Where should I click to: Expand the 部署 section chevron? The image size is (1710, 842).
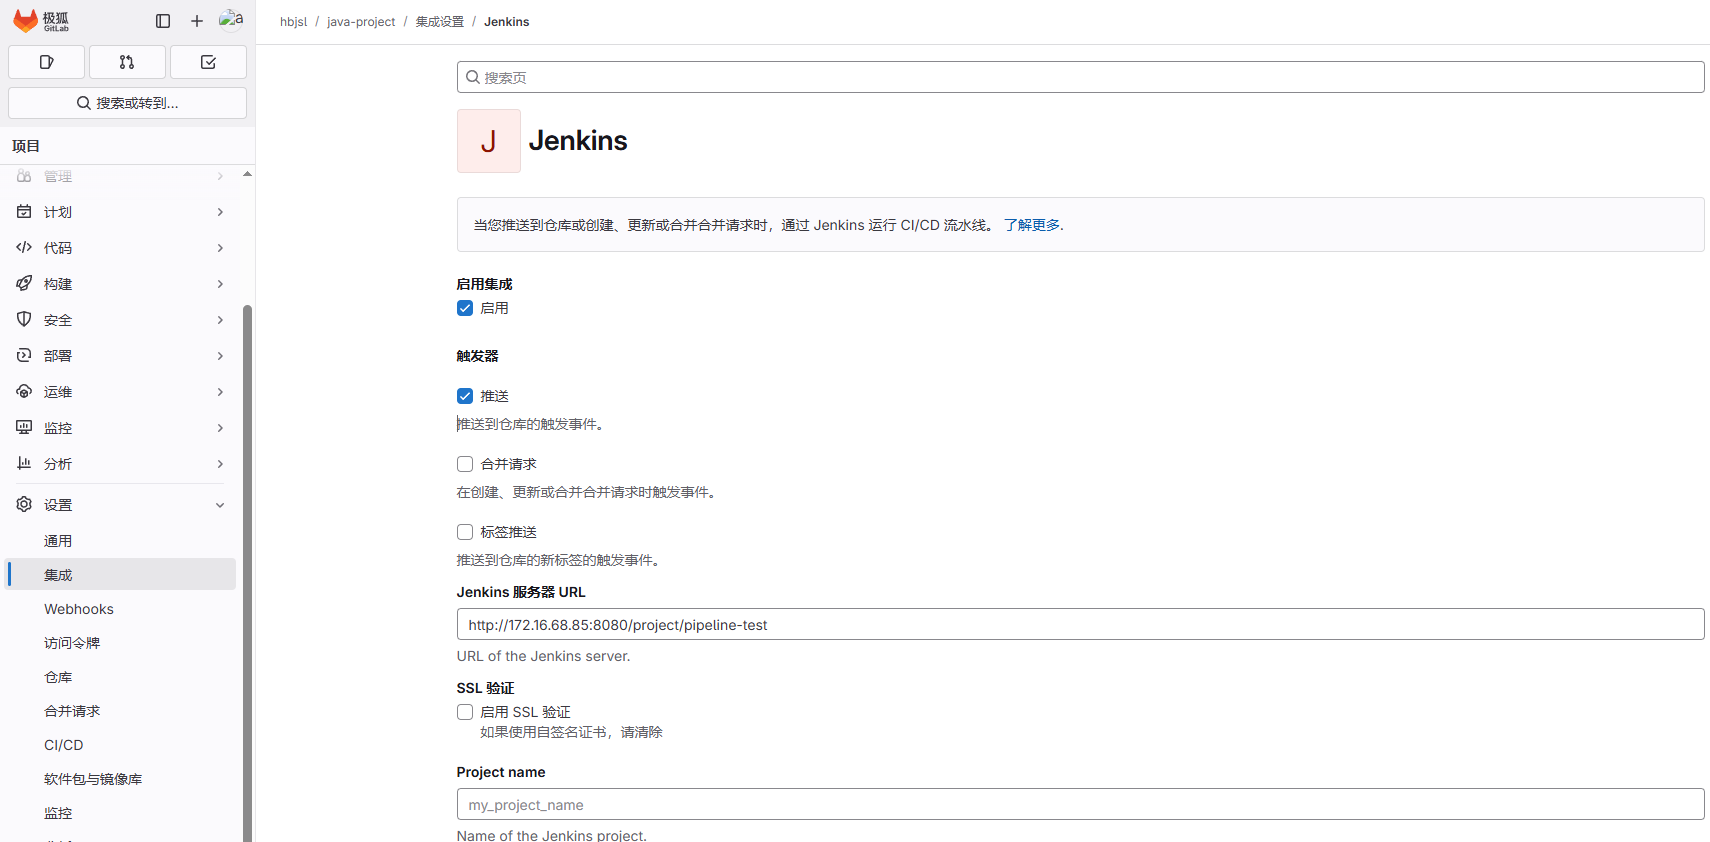click(x=220, y=356)
